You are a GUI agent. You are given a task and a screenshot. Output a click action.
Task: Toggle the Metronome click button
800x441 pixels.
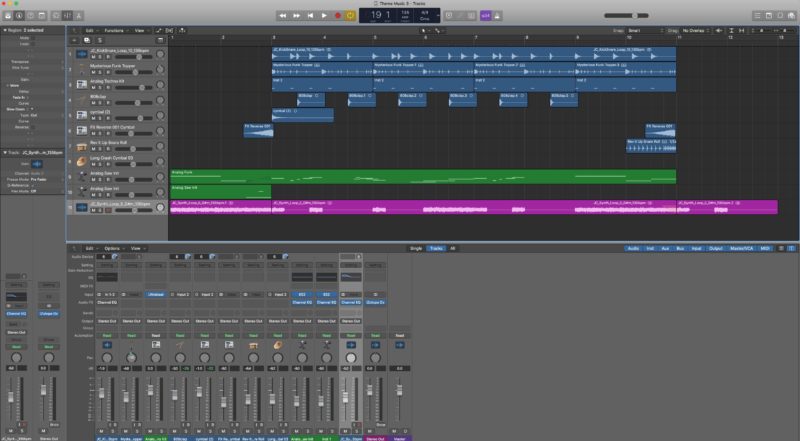point(497,16)
